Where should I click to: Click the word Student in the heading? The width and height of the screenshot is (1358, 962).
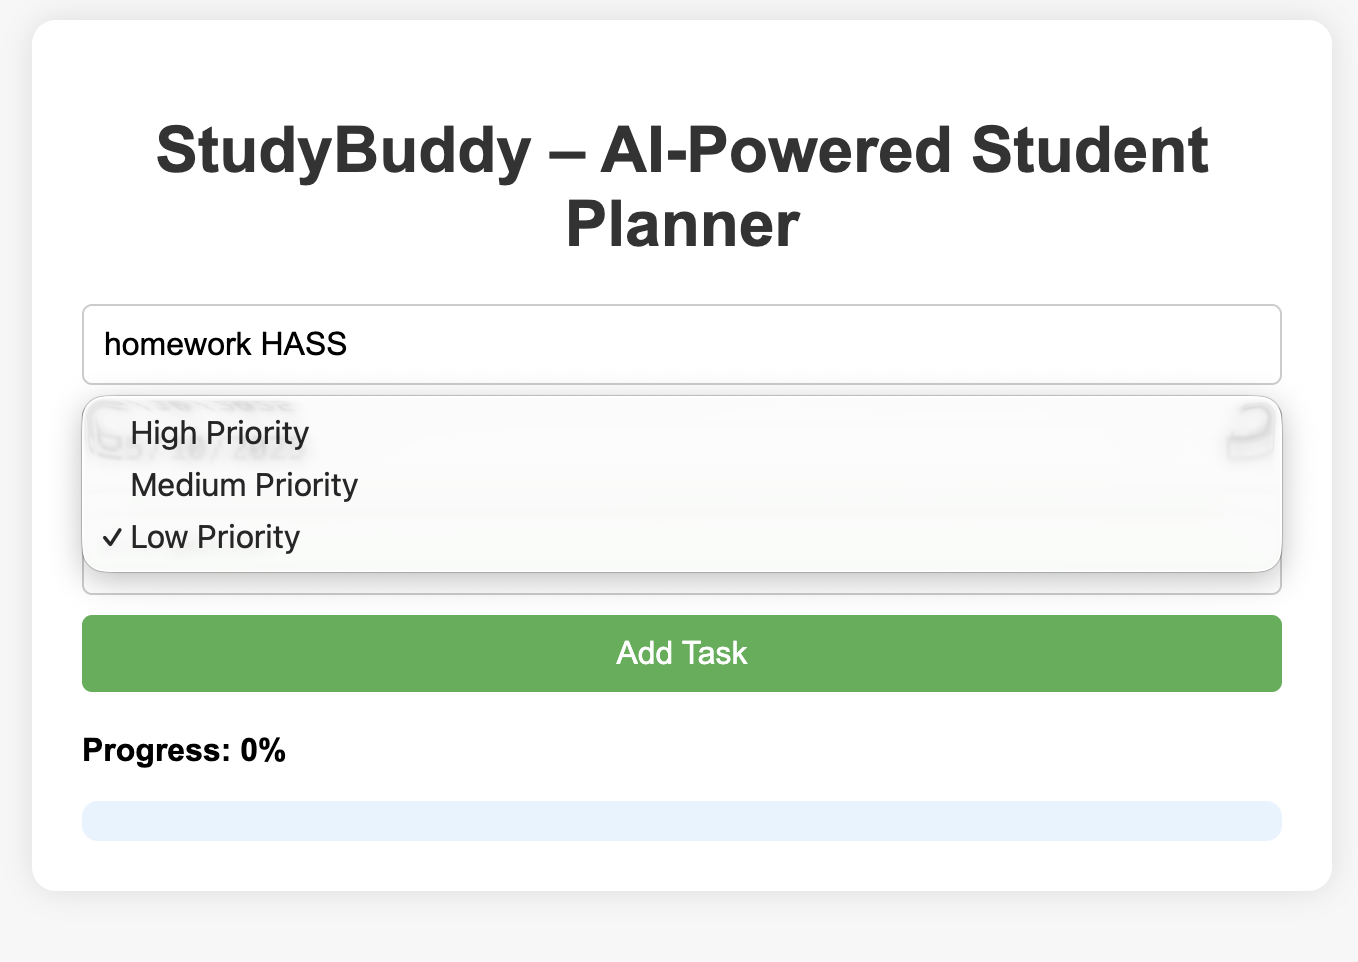click(x=1089, y=150)
